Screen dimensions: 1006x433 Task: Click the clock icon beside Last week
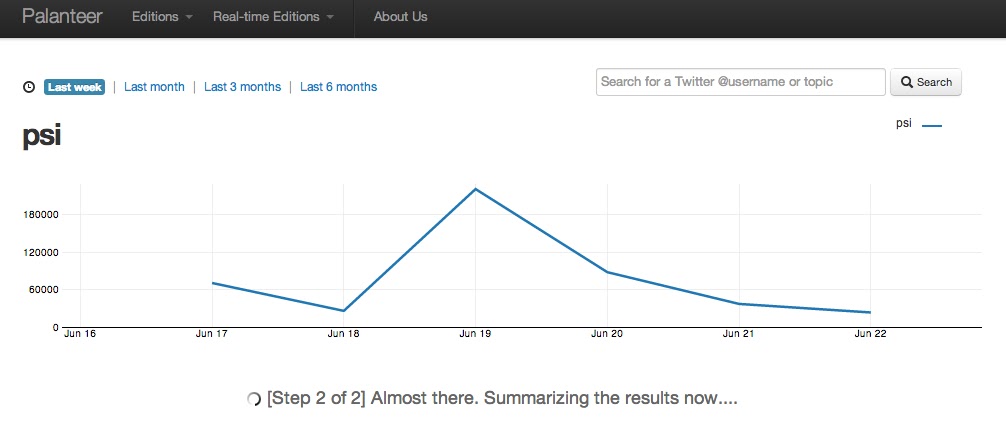point(29,87)
